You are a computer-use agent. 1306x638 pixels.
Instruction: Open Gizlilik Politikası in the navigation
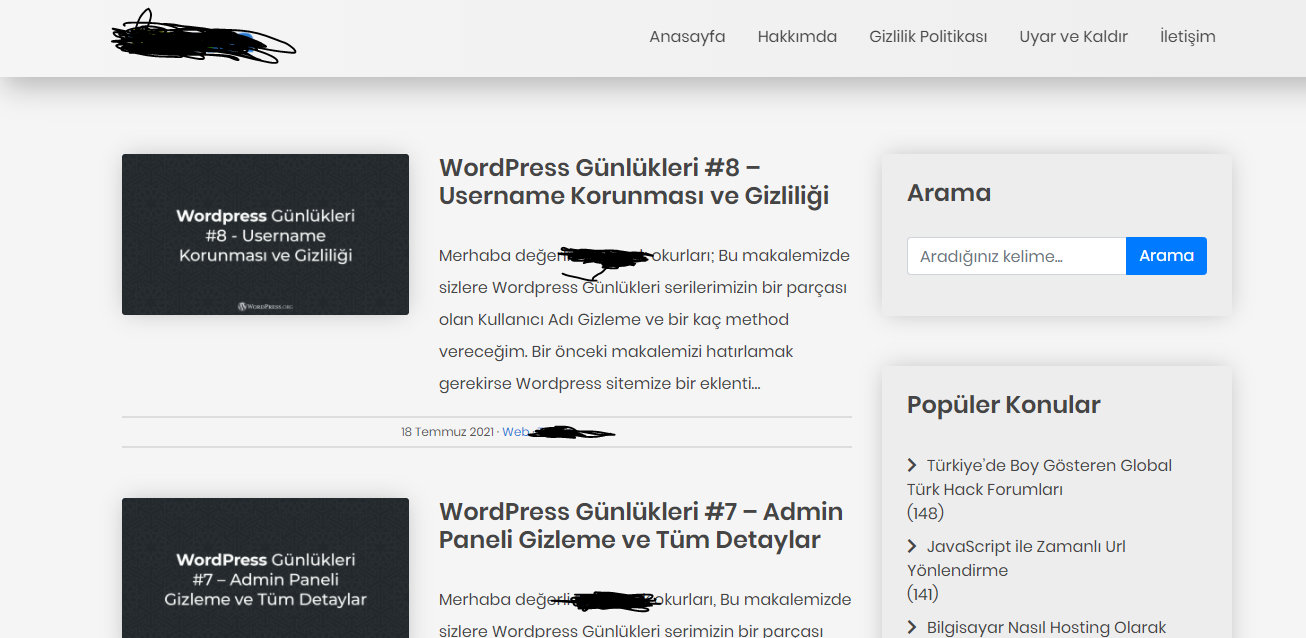(928, 37)
